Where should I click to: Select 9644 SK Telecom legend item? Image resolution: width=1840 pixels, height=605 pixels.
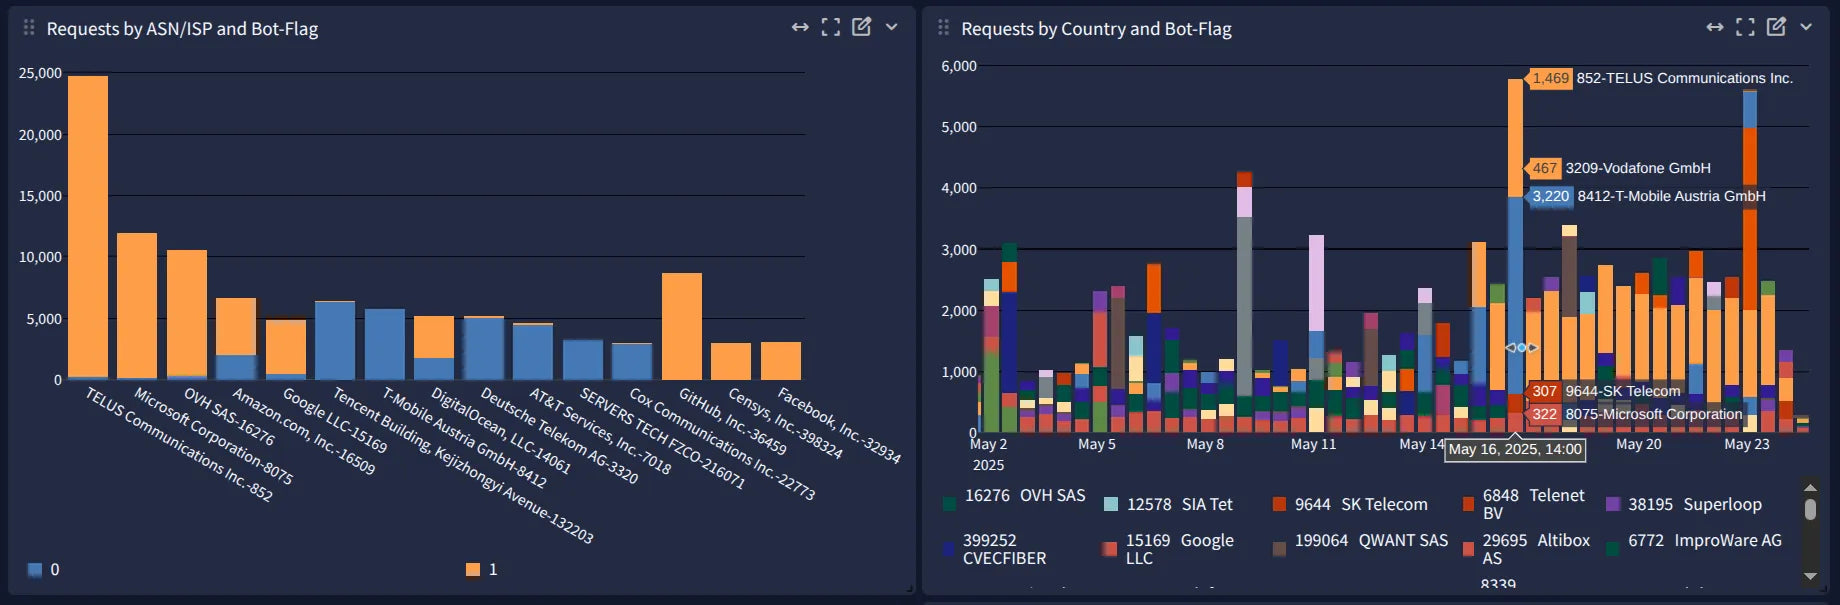tap(1360, 505)
